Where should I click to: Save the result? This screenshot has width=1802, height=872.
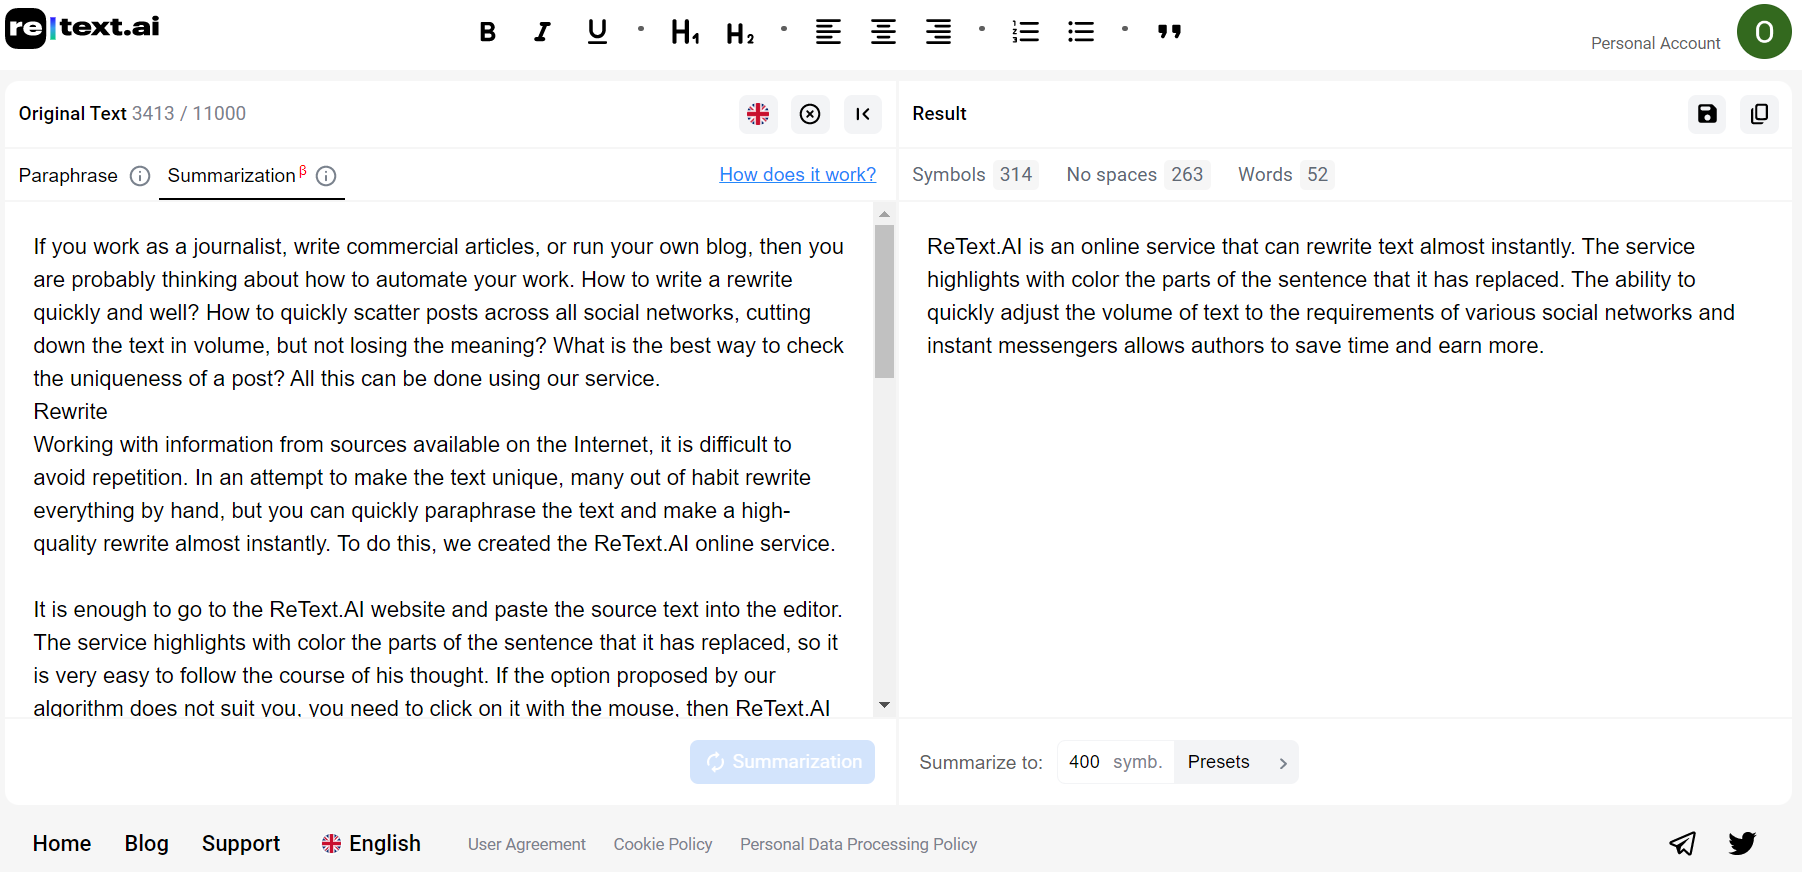click(x=1707, y=114)
